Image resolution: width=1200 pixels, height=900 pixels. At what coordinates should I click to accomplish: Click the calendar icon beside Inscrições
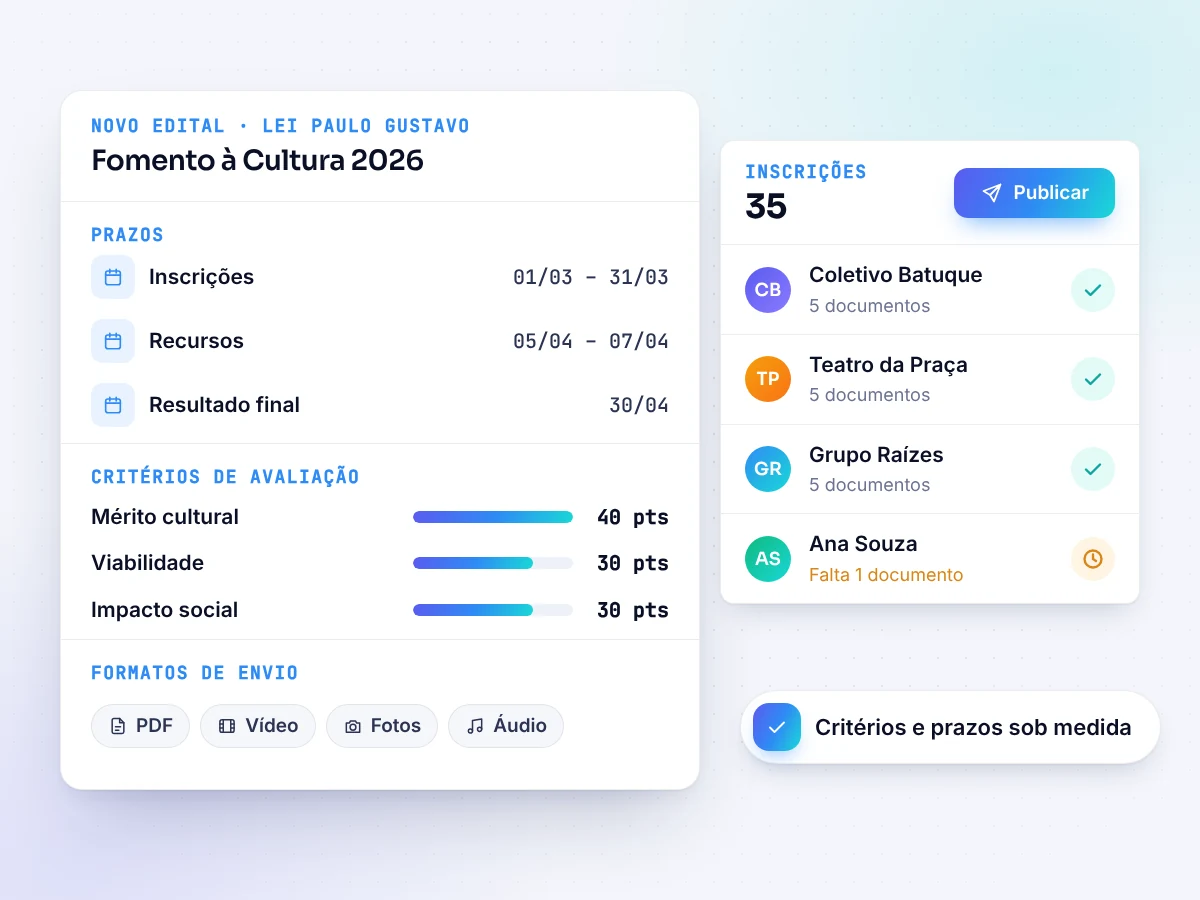point(113,277)
